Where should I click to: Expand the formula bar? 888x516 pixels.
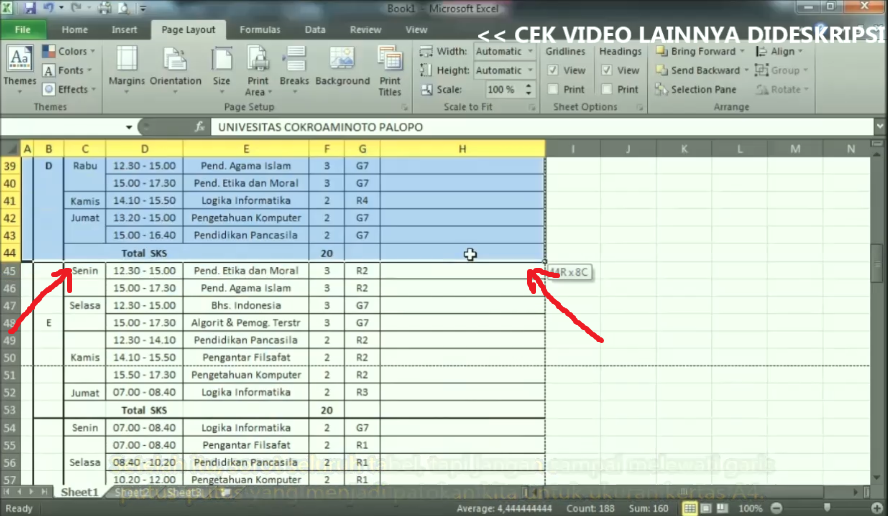[880, 126]
